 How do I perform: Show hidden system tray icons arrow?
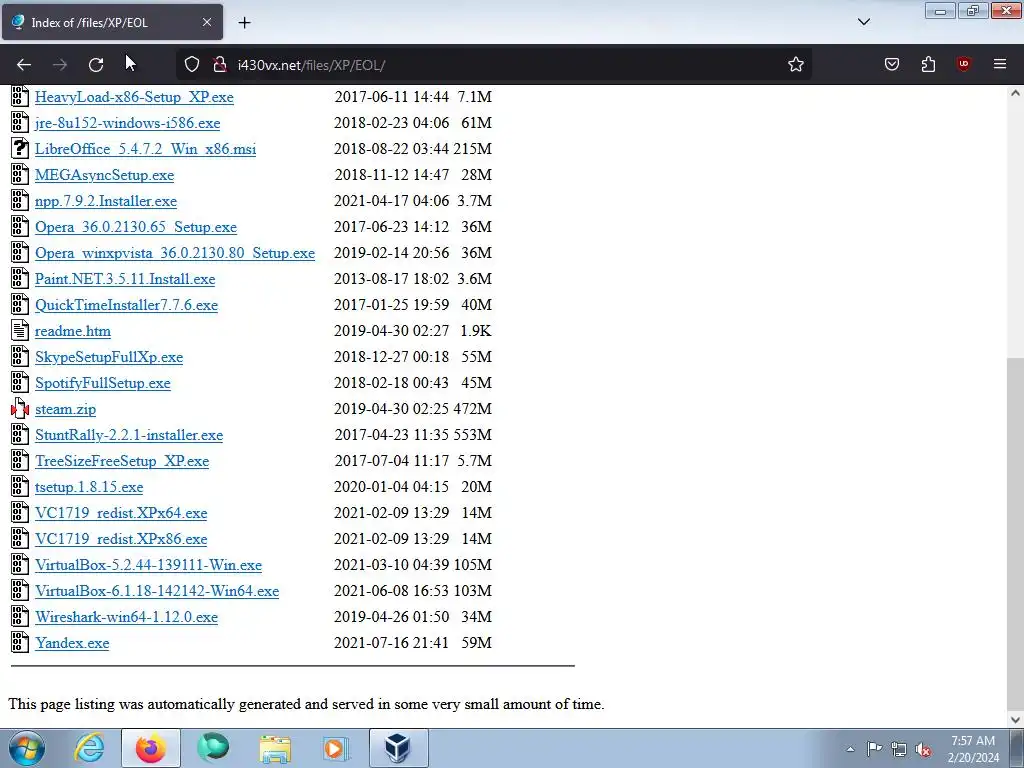[x=850, y=749]
